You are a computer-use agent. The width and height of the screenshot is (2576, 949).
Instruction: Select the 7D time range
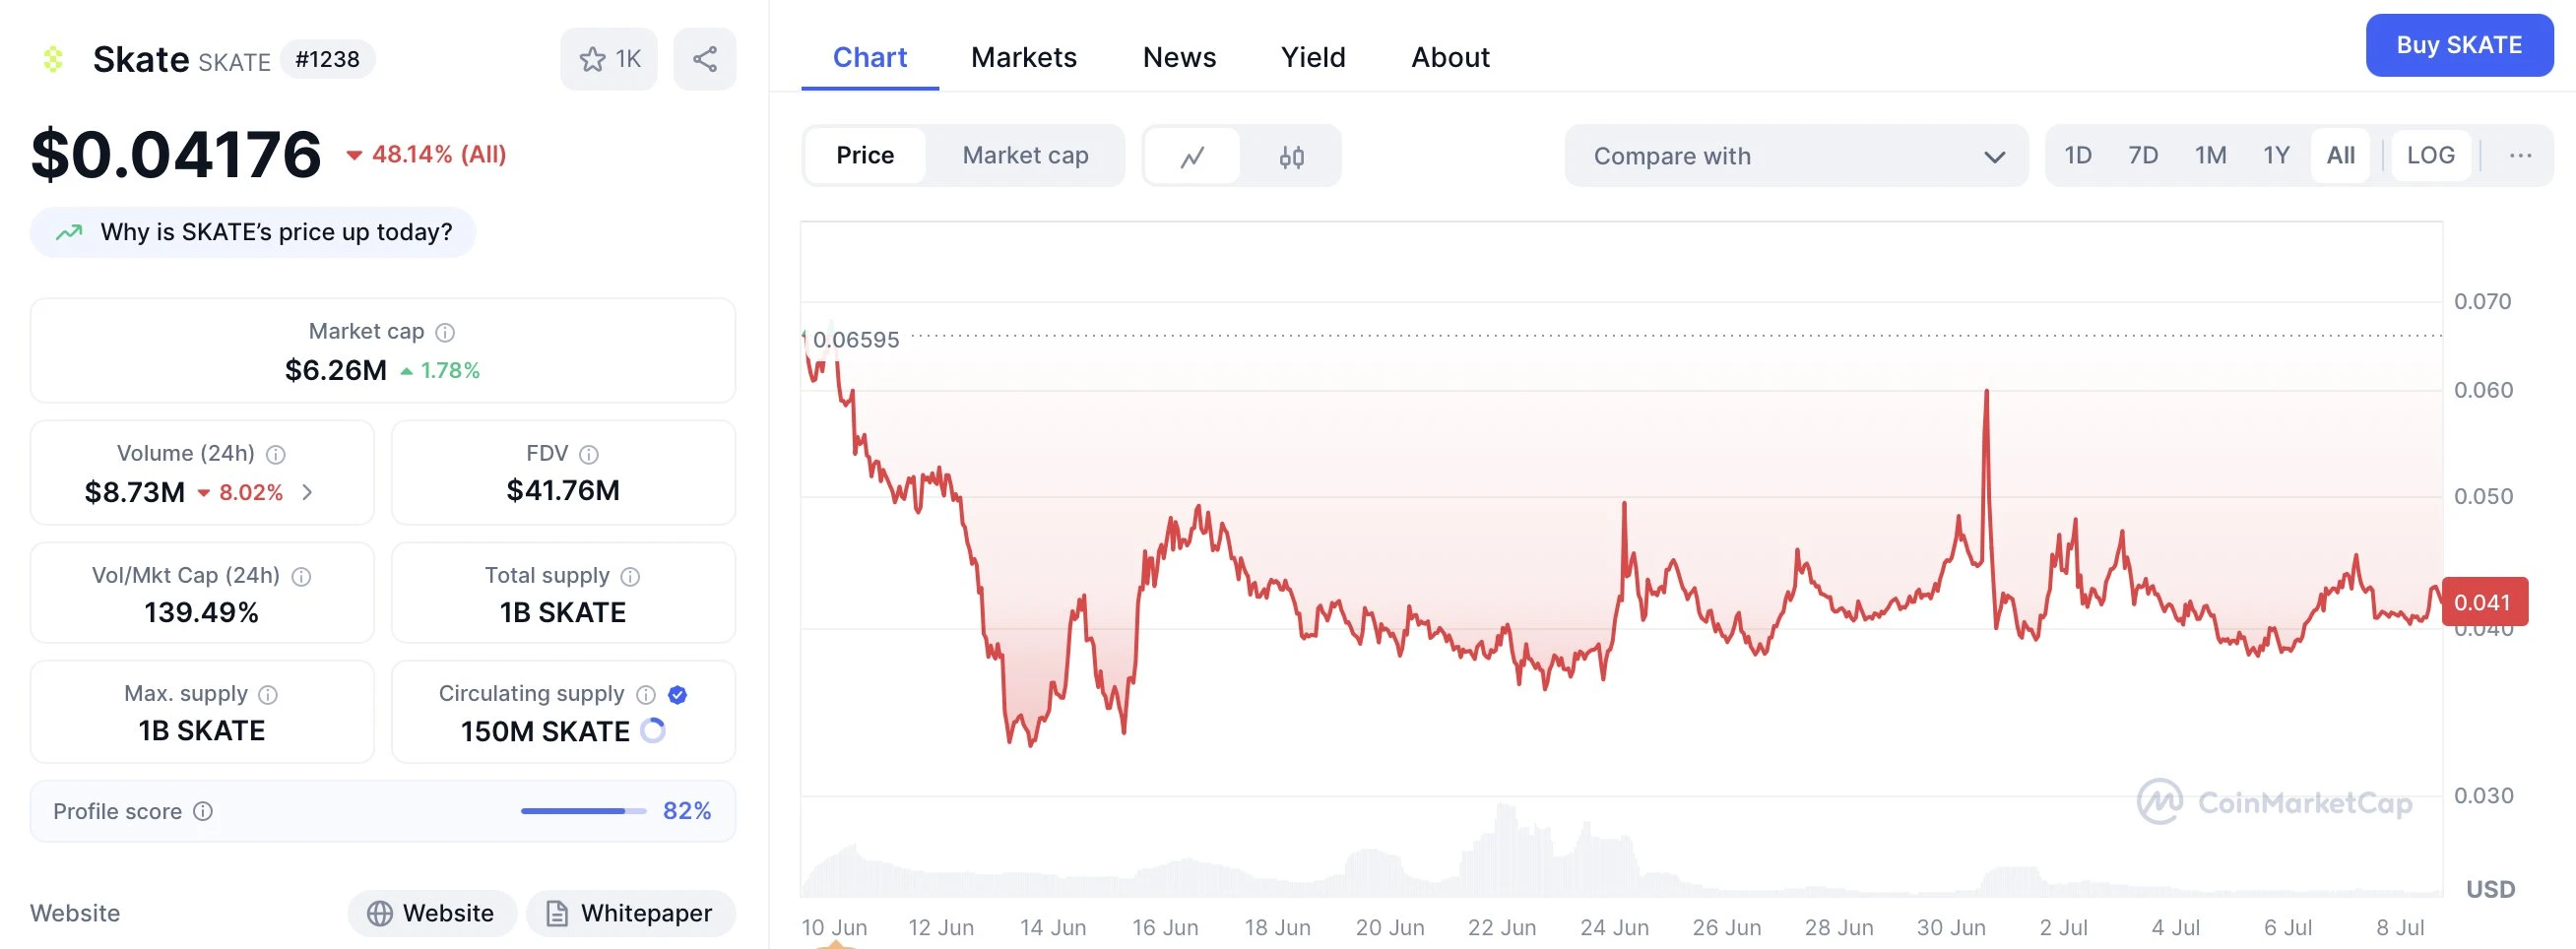click(2143, 156)
